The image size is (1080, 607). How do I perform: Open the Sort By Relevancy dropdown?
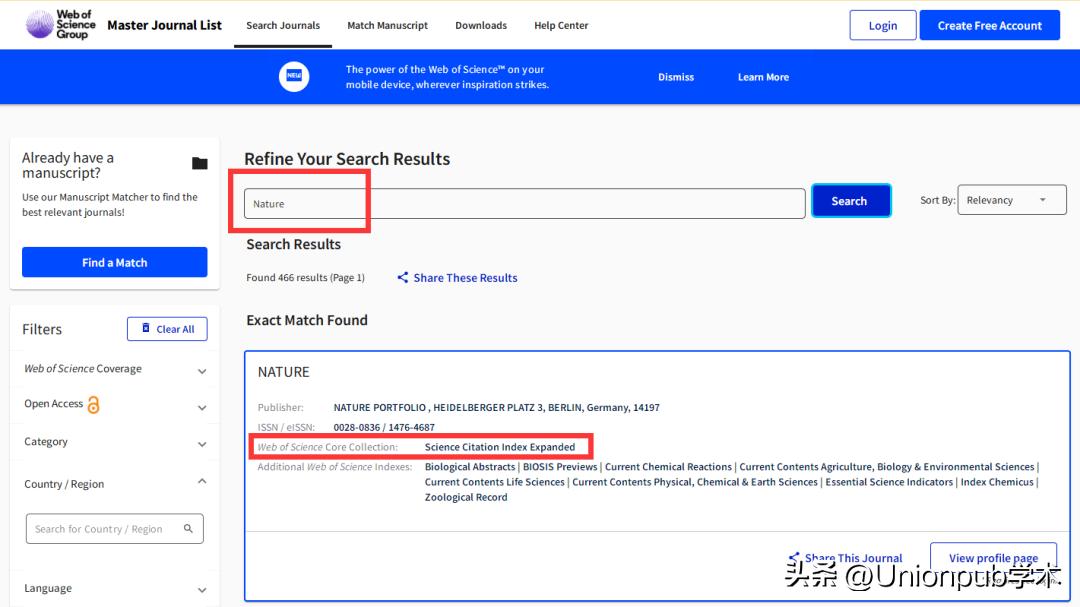[1011, 200]
